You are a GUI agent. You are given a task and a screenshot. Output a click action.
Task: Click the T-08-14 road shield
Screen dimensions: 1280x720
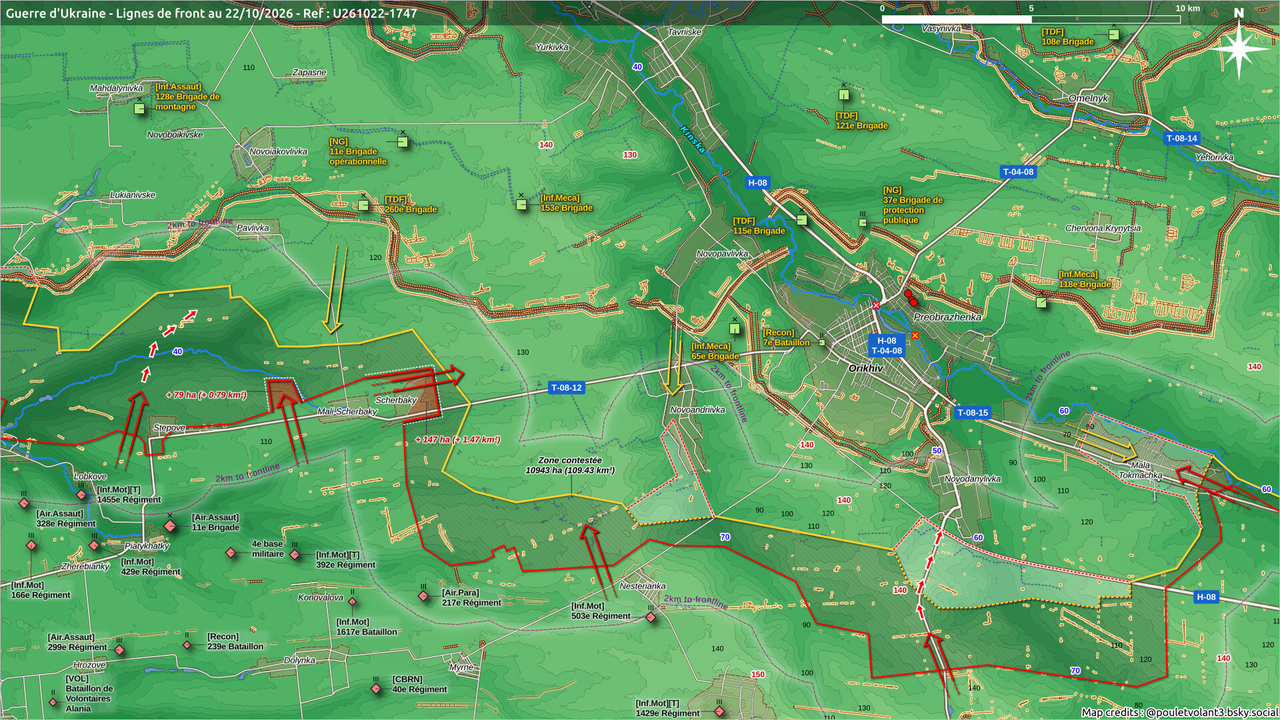click(1181, 138)
